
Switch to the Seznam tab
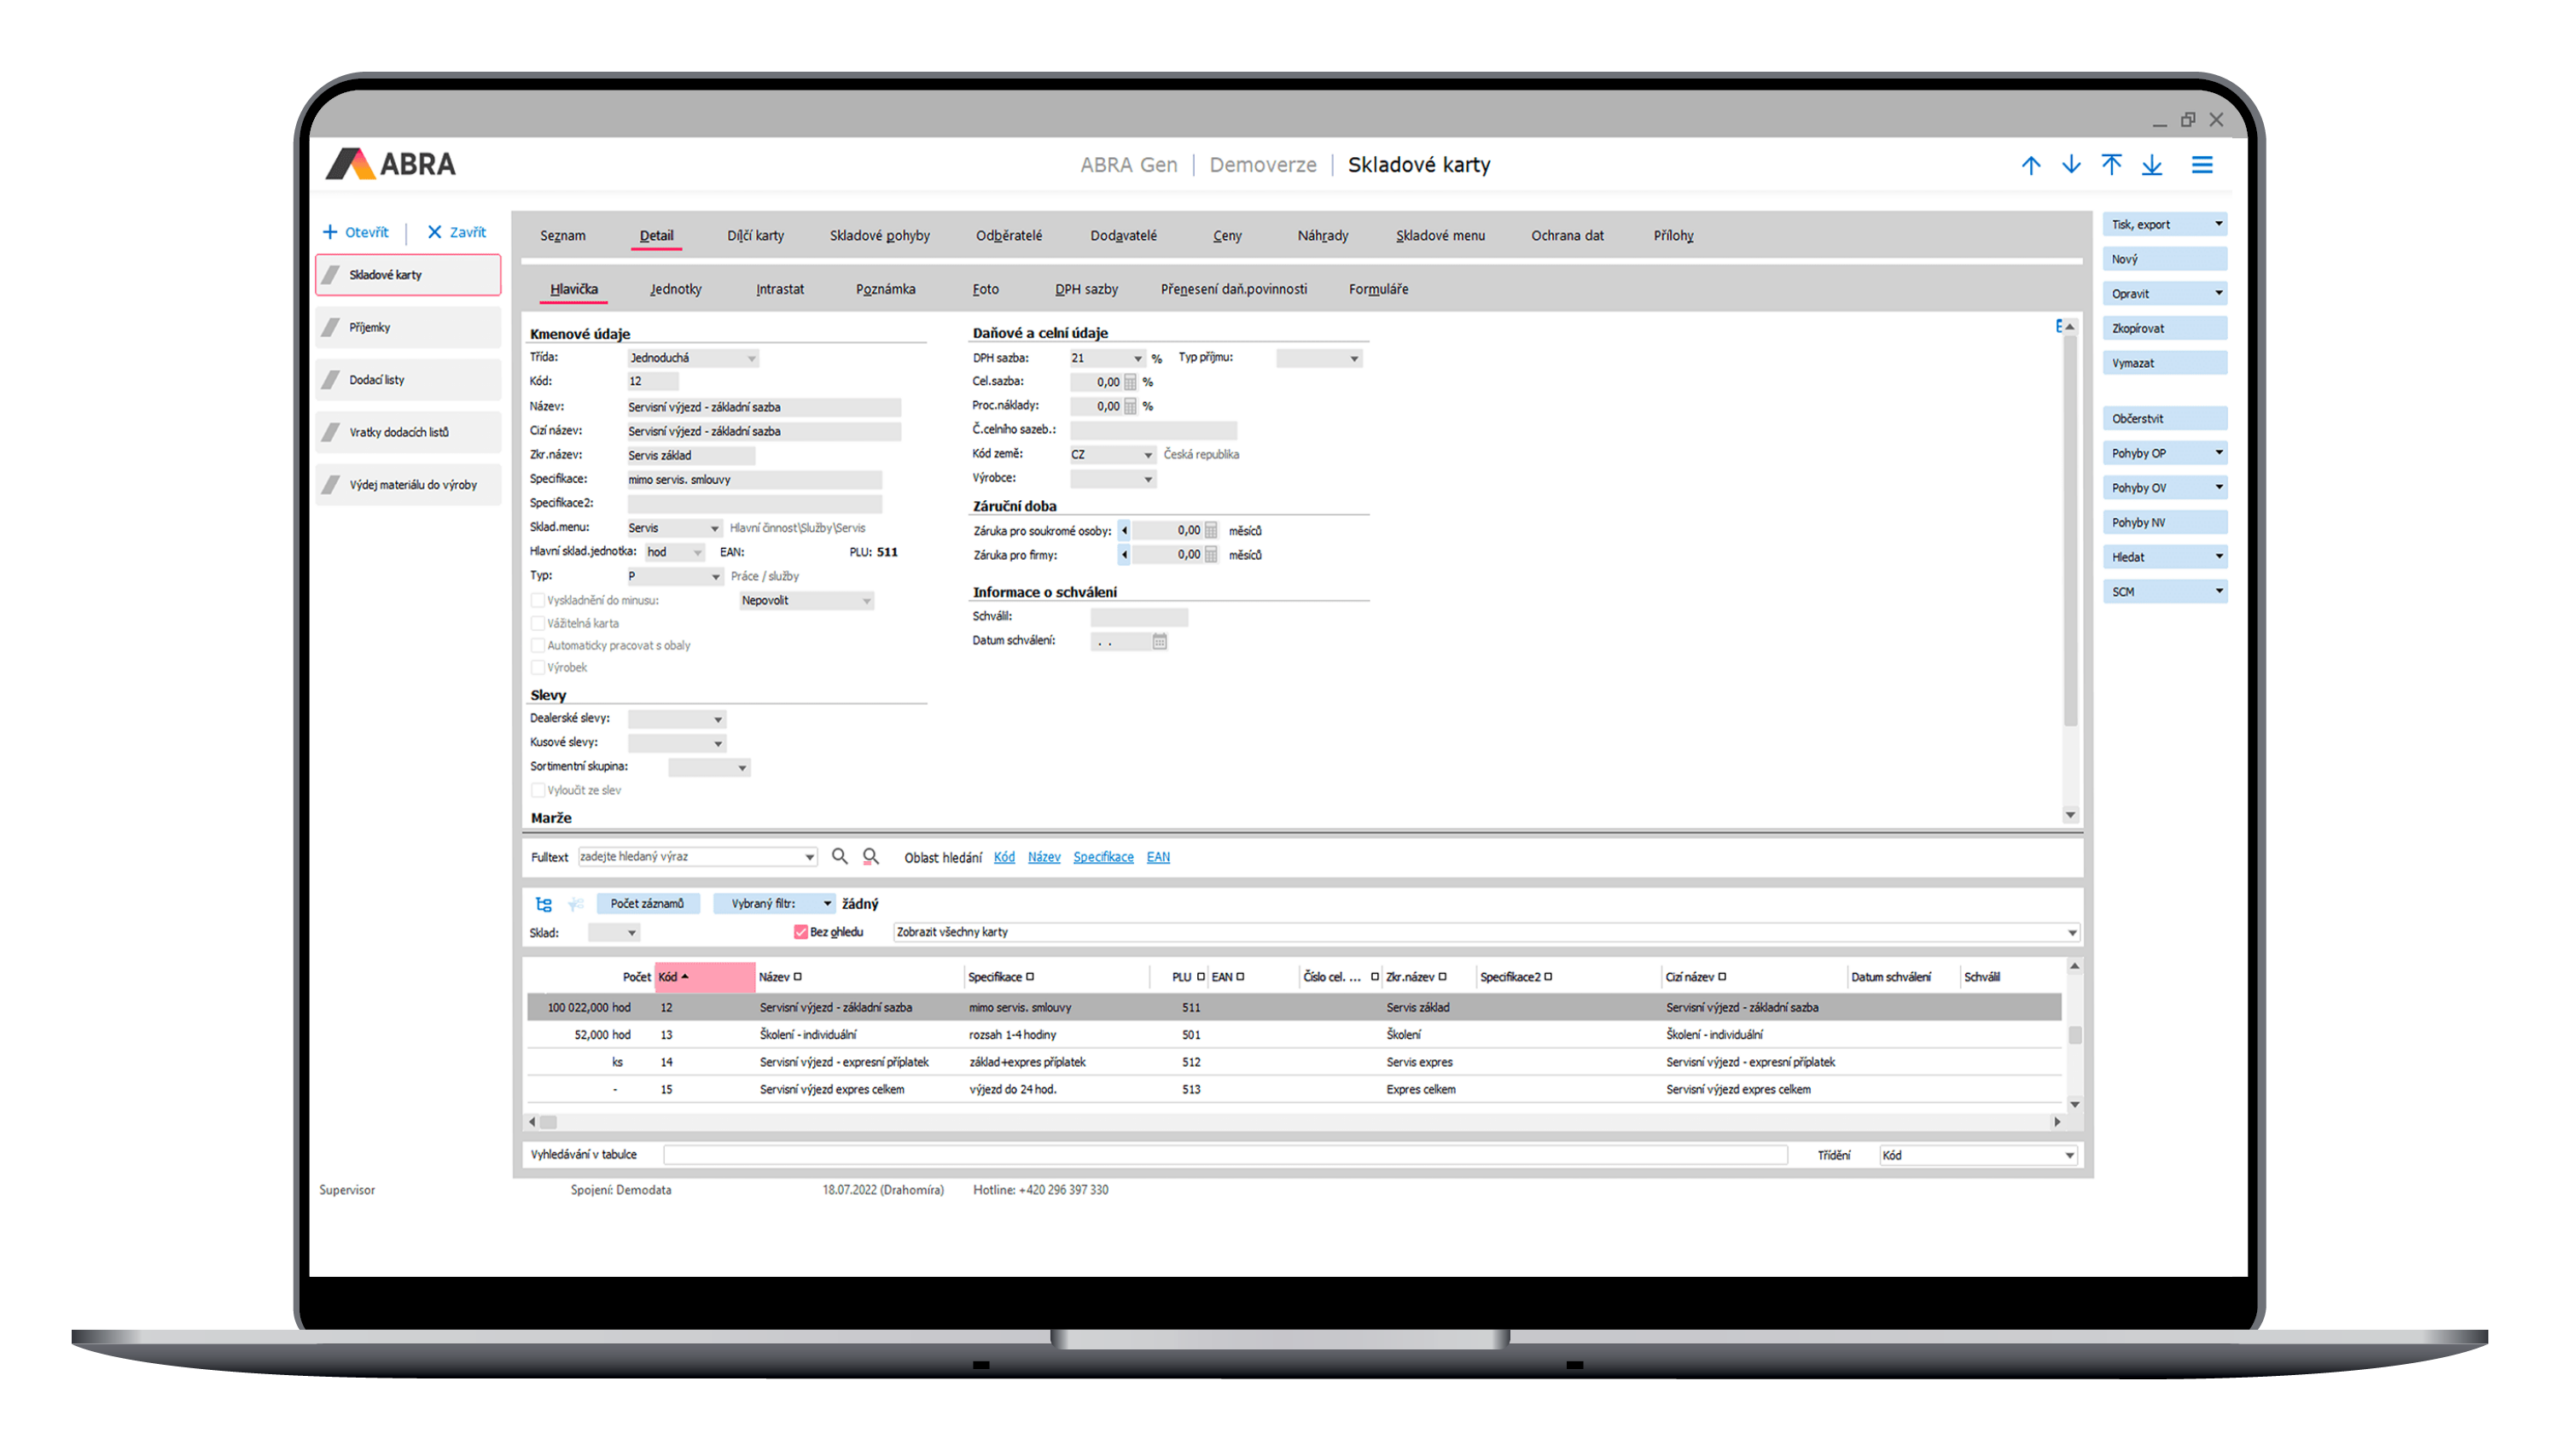pos(563,236)
